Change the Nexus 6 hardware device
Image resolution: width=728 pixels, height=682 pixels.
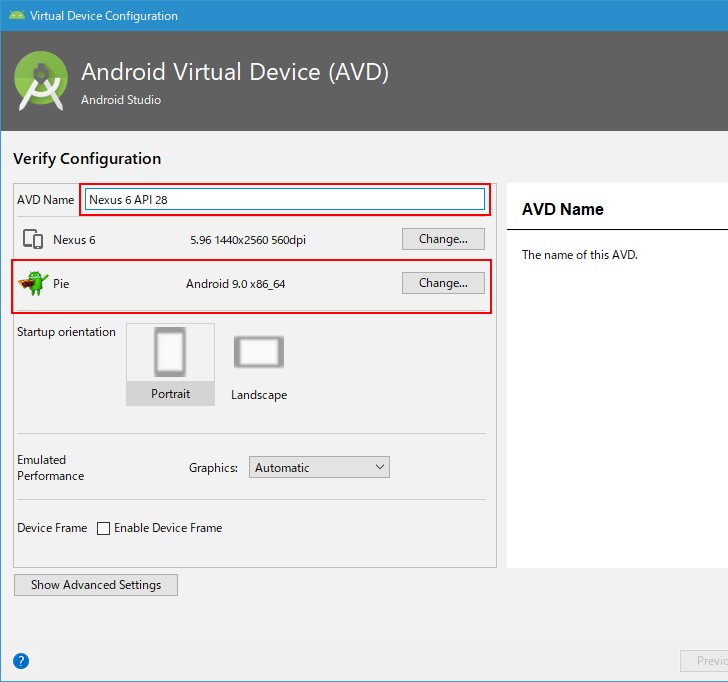(x=443, y=239)
